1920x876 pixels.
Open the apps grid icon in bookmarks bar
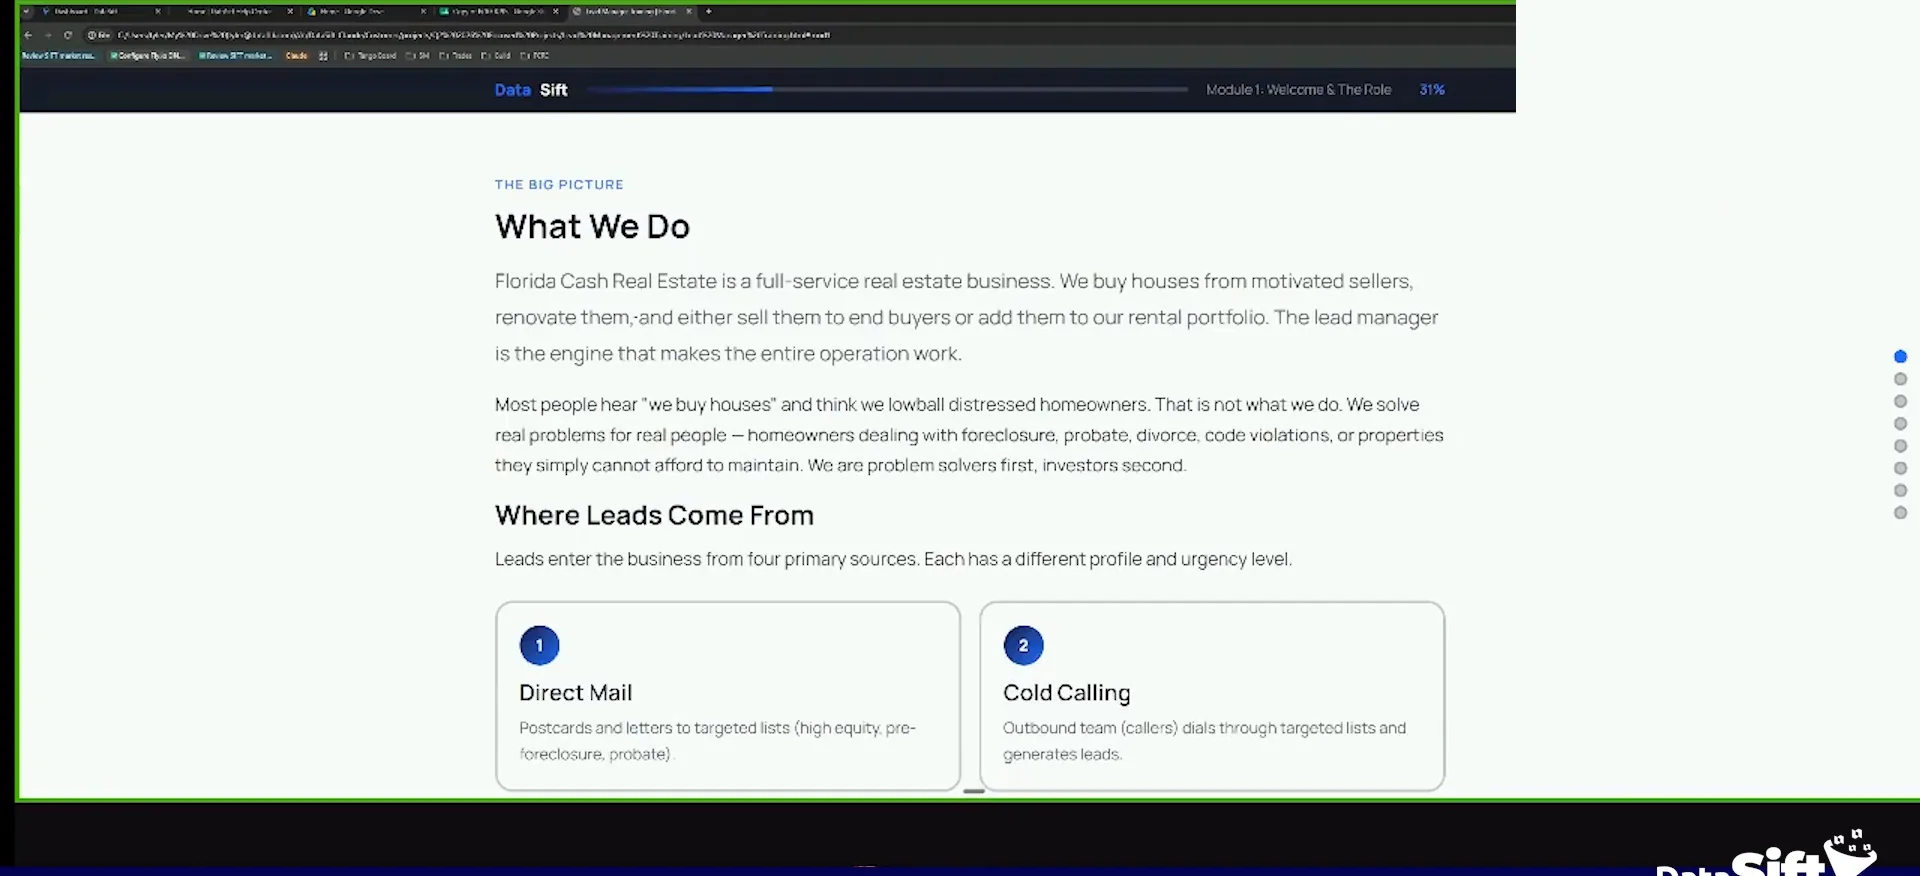coord(323,56)
